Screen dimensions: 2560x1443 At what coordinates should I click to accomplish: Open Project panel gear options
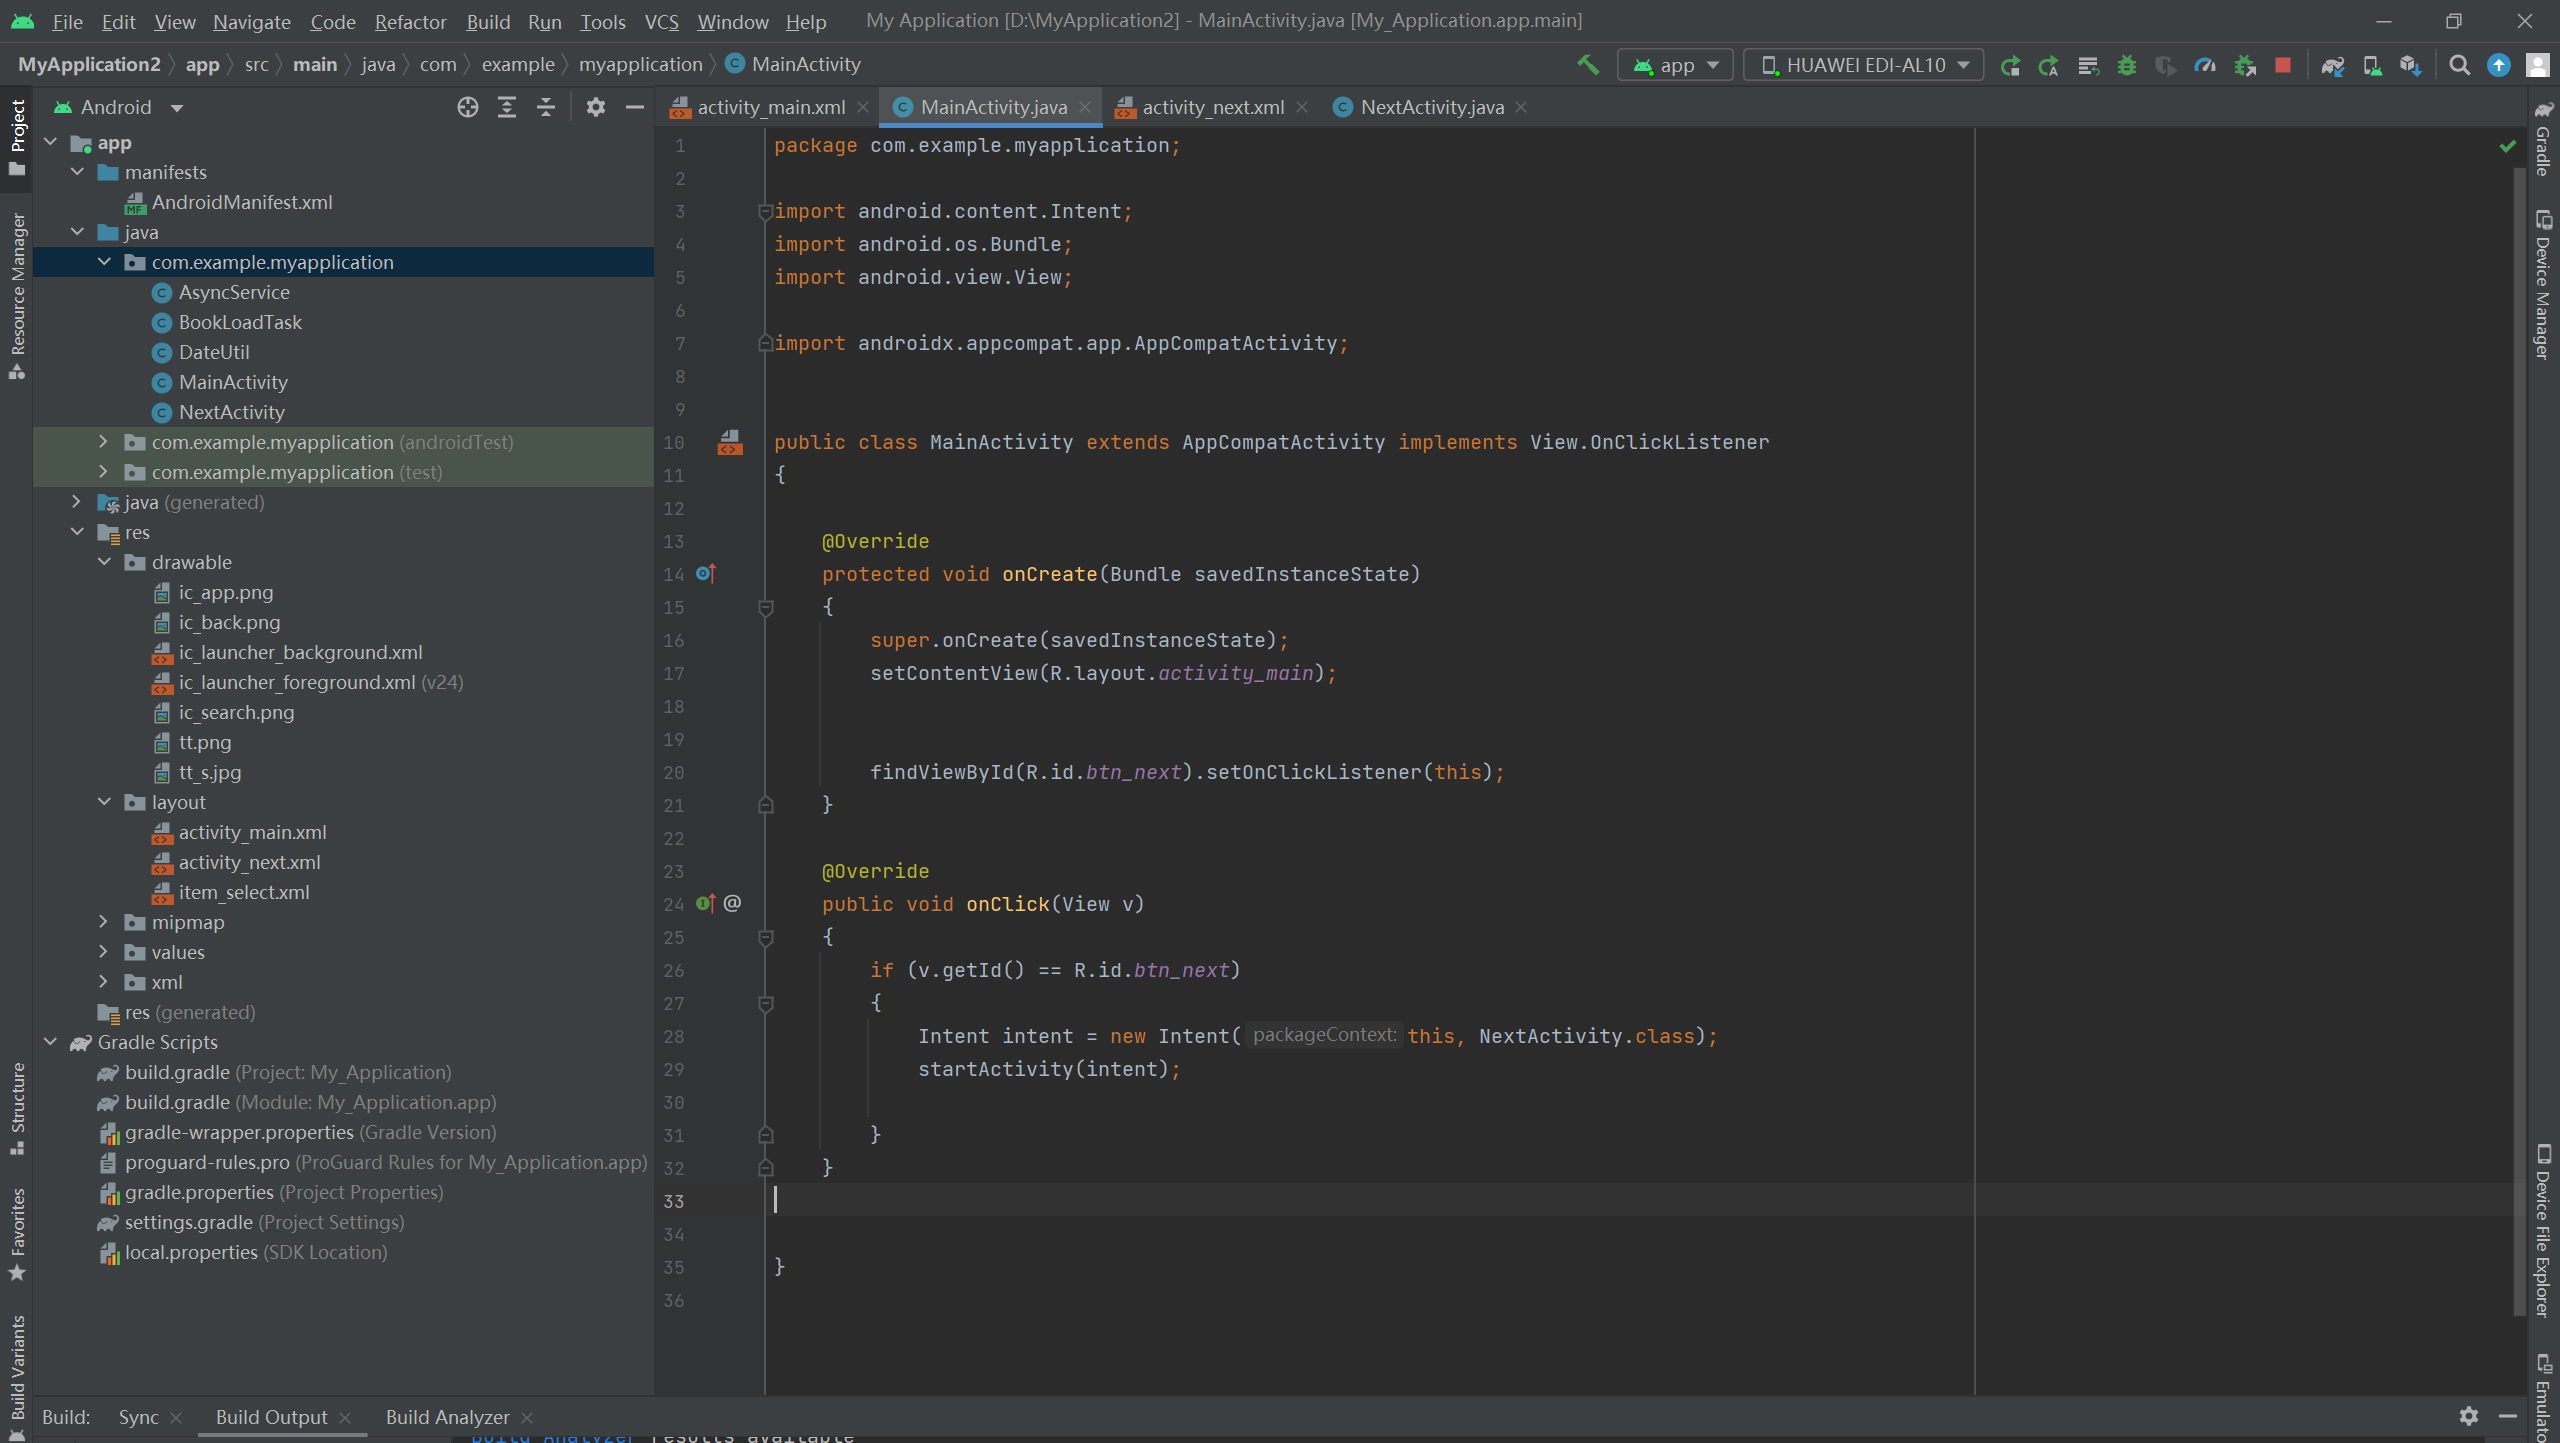[595, 107]
